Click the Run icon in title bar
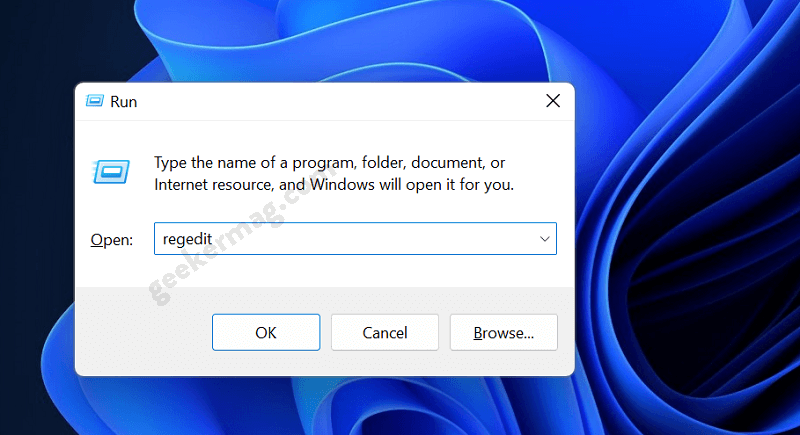 click(95, 101)
